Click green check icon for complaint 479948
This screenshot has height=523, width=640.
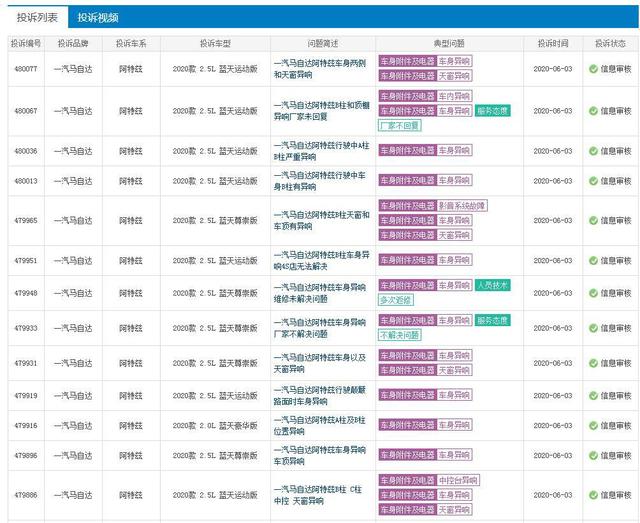click(x=593, y=293)
